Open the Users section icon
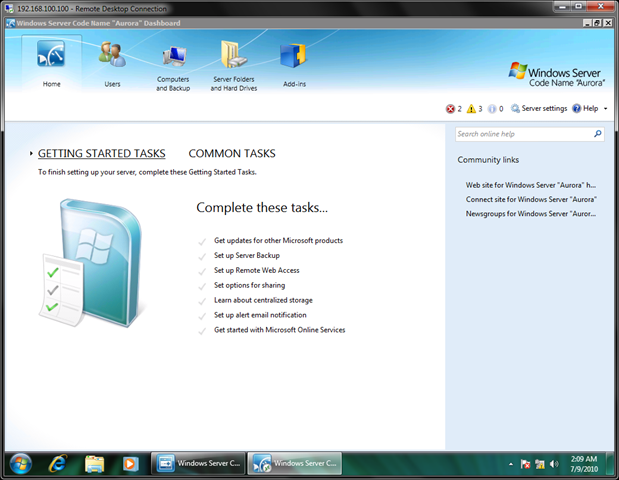619x480 pixels. pyautogui.click(x=112, y=54)
